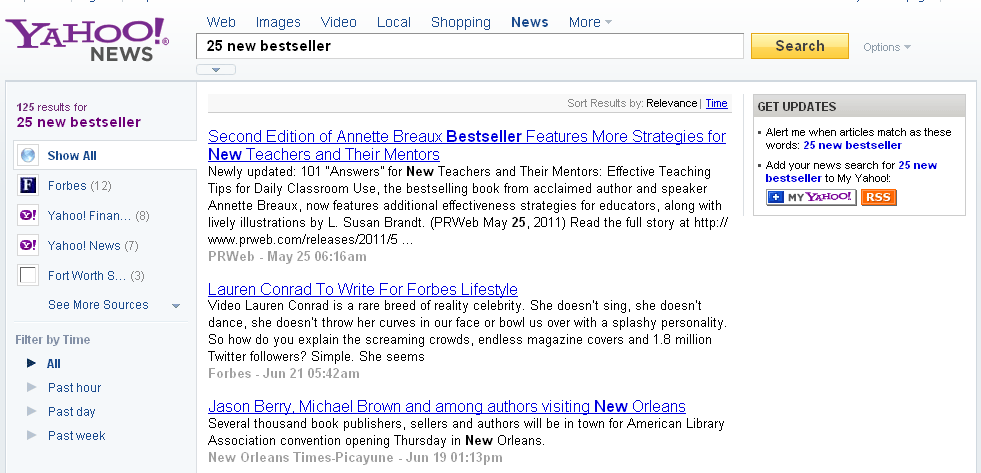Click the arrow beside Past week
Image resolution: width=981 pixels, height=473 pixels.
(32, 435)
